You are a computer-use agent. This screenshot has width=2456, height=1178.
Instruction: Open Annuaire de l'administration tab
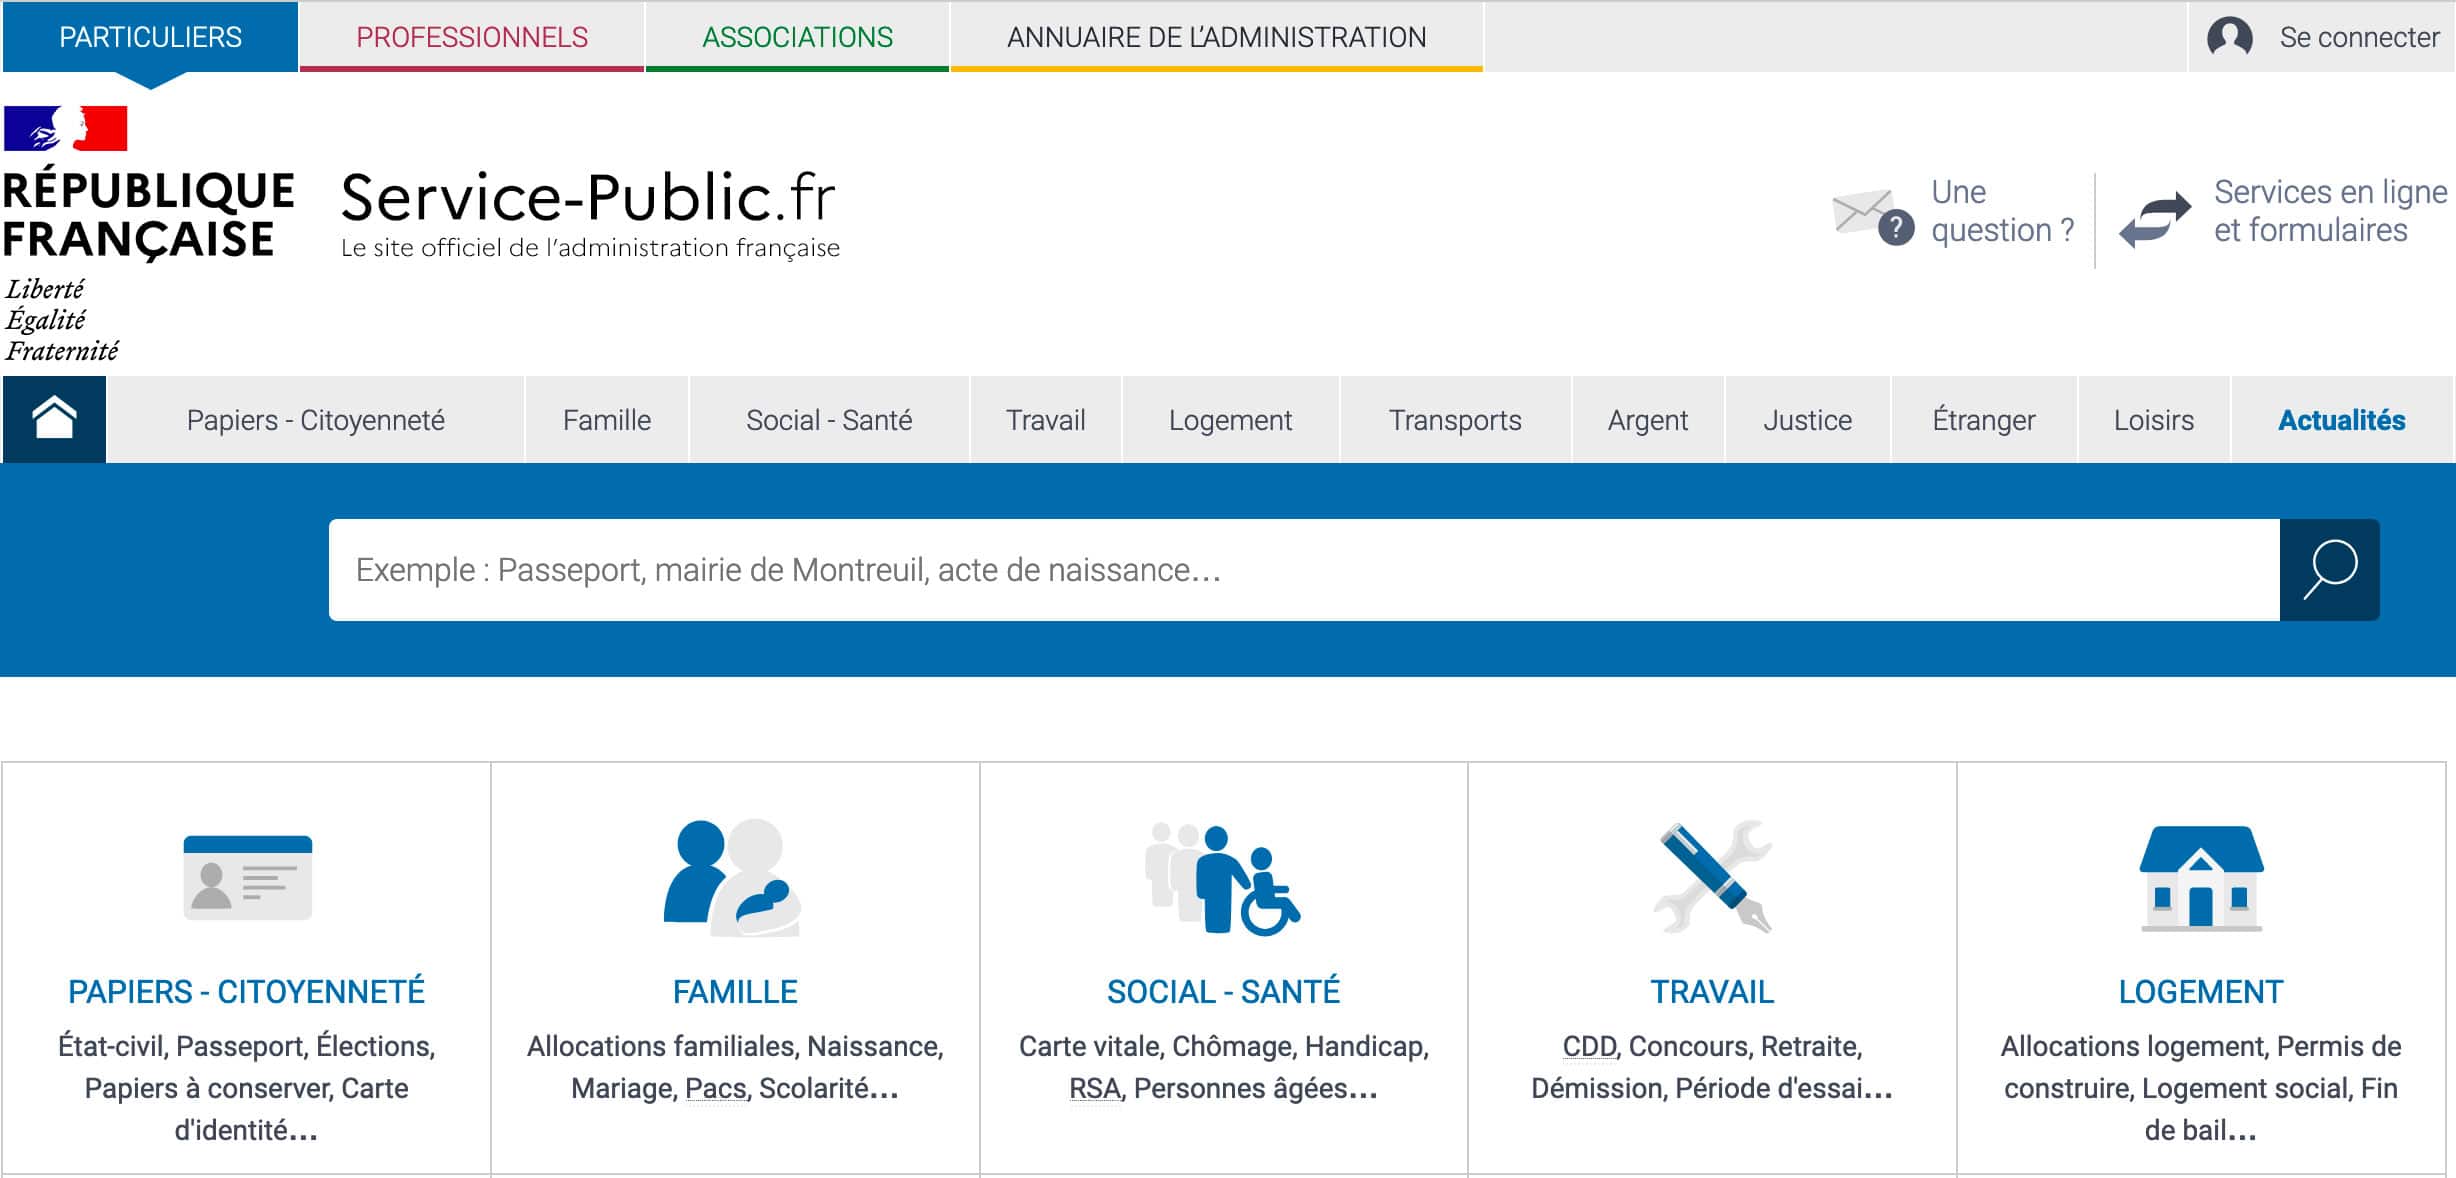[1216, 37]
